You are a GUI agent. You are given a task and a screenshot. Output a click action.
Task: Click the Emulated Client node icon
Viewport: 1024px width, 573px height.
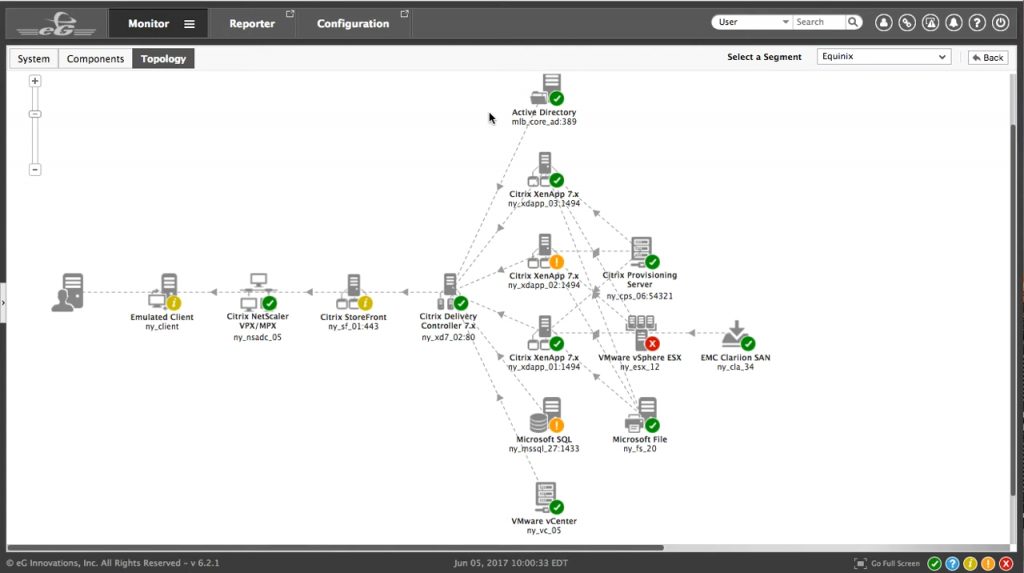pyautogui.click(x=164, y=292)
